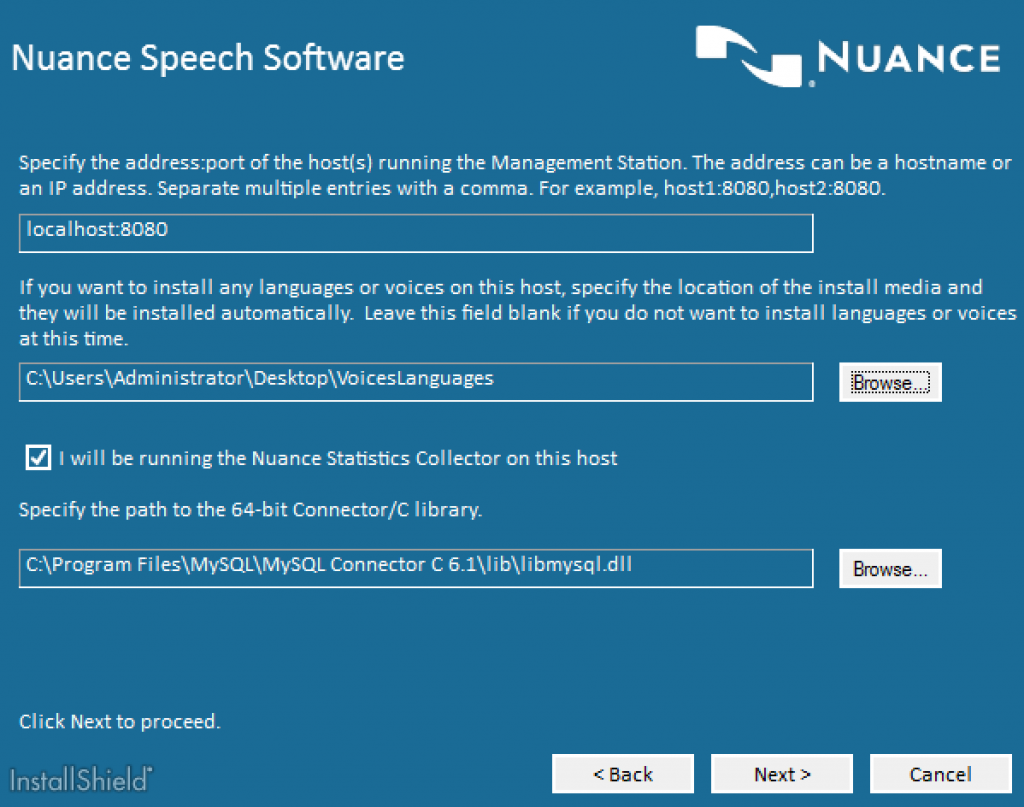Viewport: 1024px width, 807px height.
Task: Click inside the install media path field
Action: (x=415, y=381)
